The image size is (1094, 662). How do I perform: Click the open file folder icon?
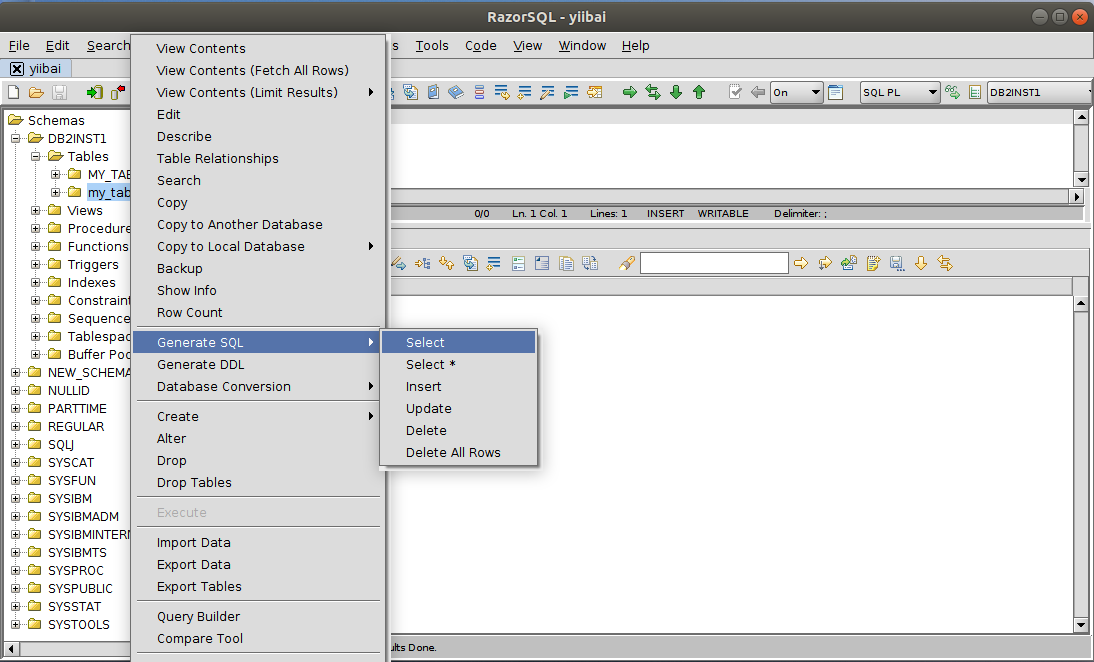click(36, 92)
